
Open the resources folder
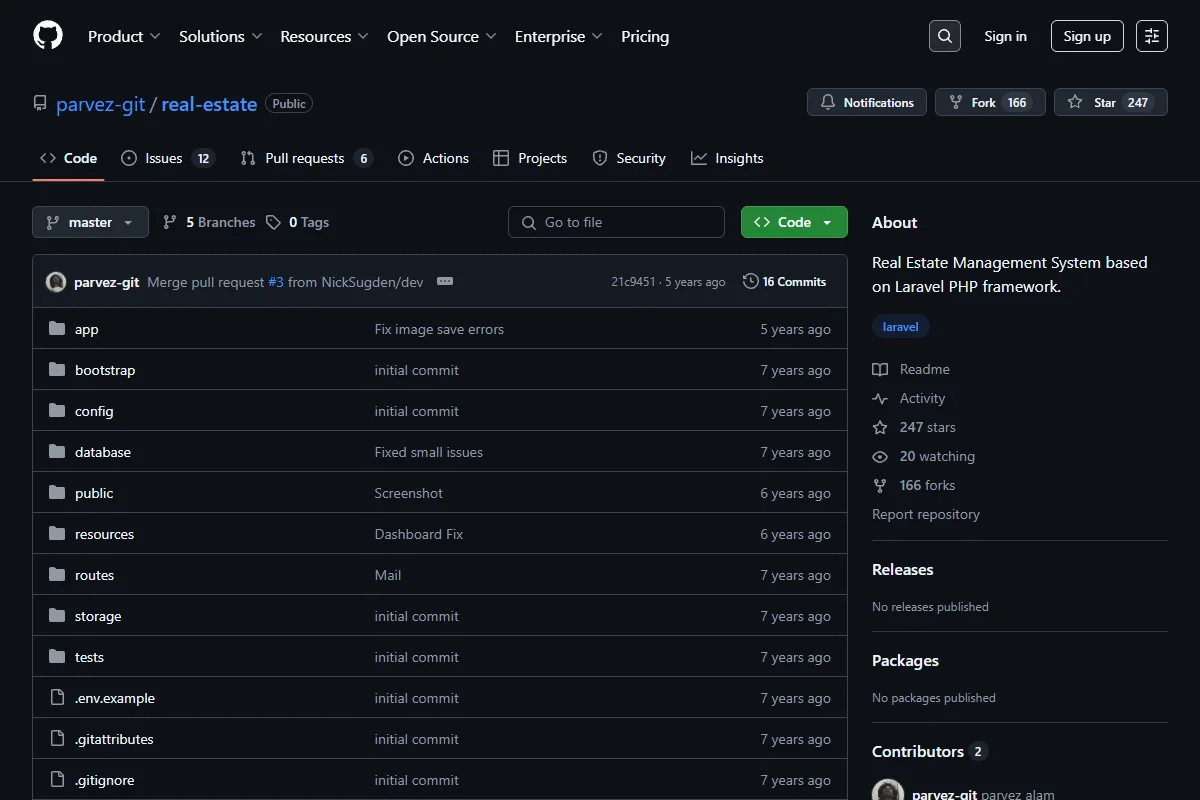pos(104,534)
